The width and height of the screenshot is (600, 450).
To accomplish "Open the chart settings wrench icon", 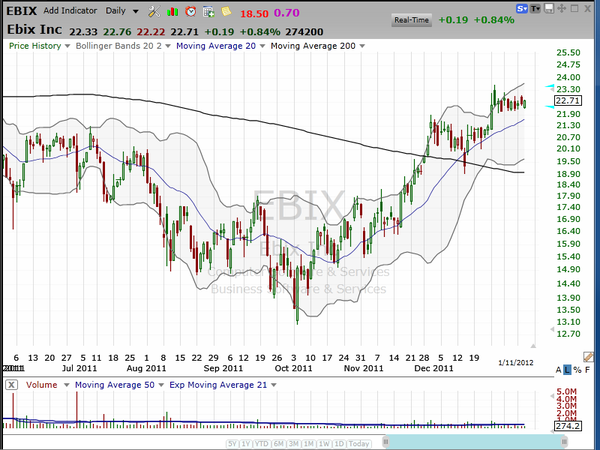I will click(x=154, y=11).
